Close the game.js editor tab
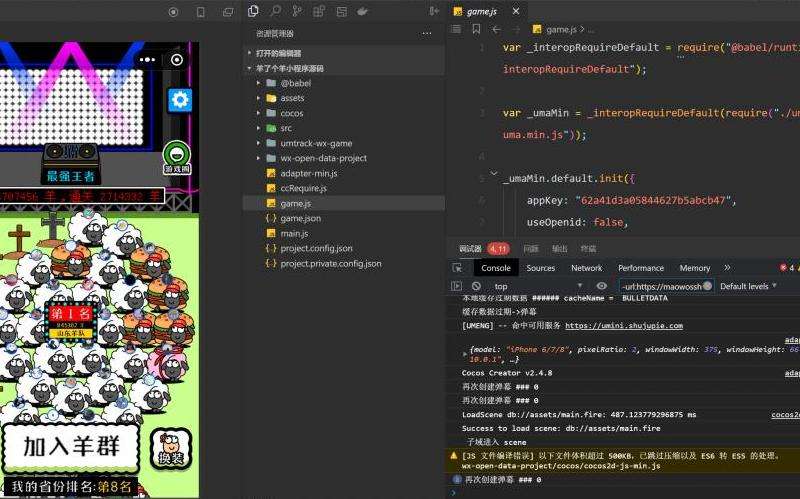The image size is (800, 499). 516,11
